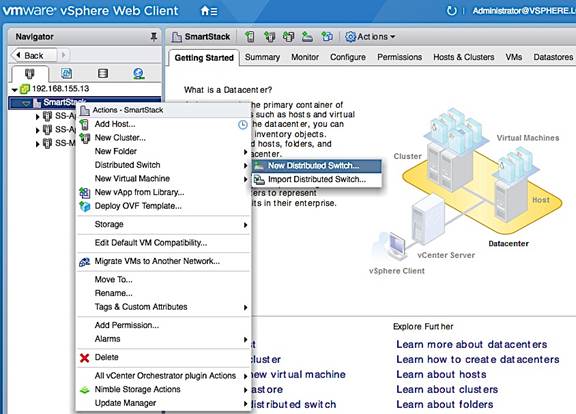Click the New Cluster toolbar icon
The image size is (576, 414).
pos(270,37)
